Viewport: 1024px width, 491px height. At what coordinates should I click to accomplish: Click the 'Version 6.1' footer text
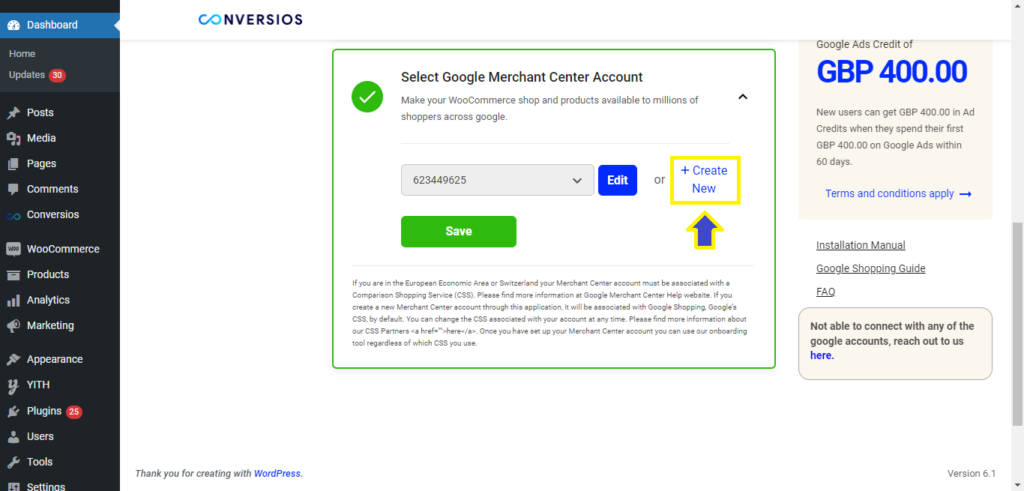point(971,473)
